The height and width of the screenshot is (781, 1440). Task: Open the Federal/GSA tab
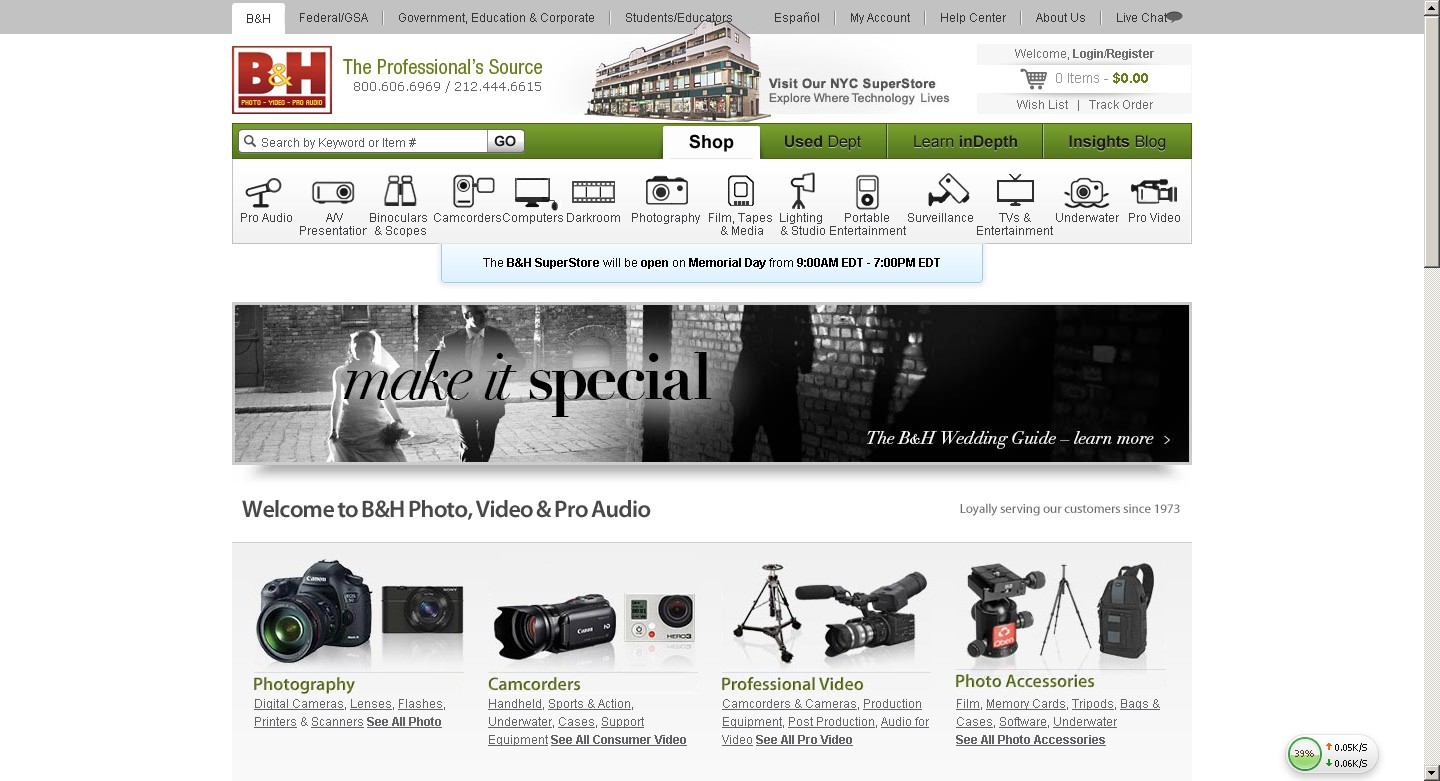(x=334, y=18)
